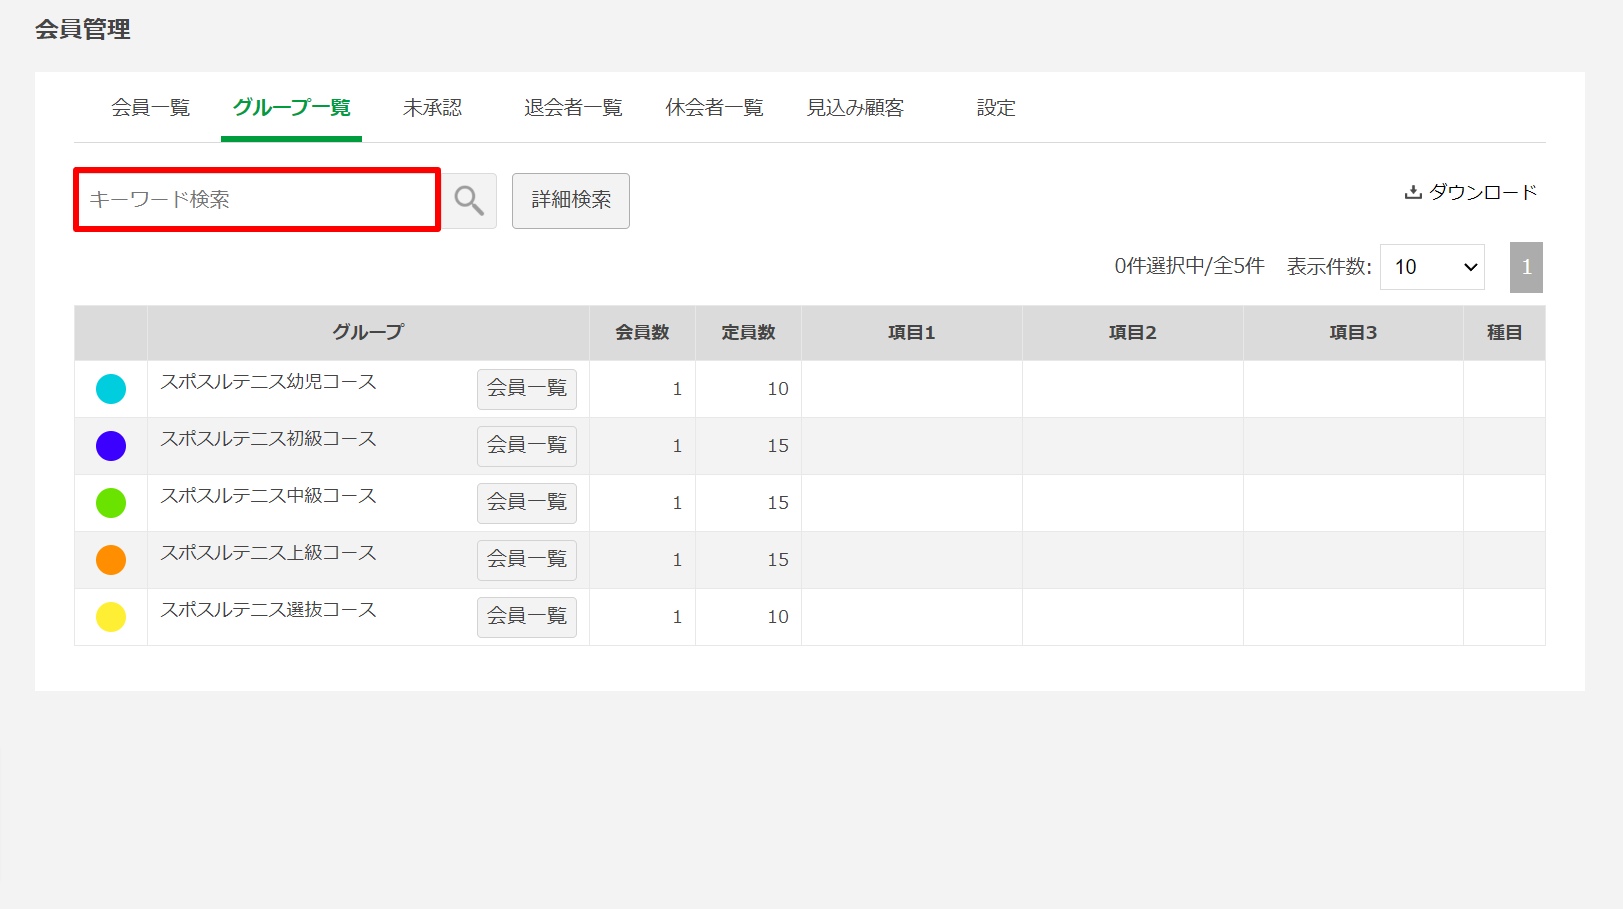The width and height of the screenshot is (1623, 909).
Task: Open the 設定 tab
Action: pos(996,108)
